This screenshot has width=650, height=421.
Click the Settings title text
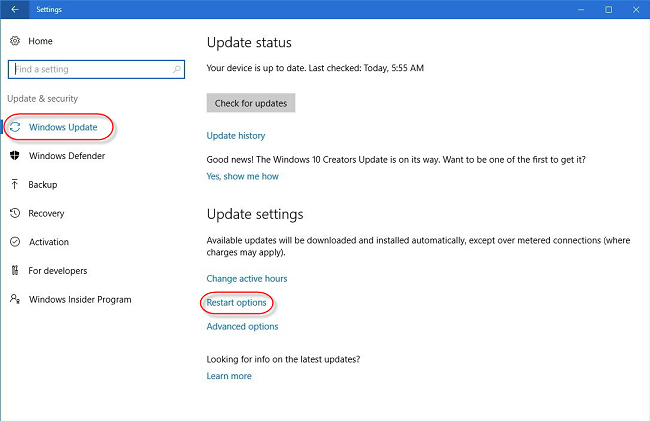(x=49, y=9)
